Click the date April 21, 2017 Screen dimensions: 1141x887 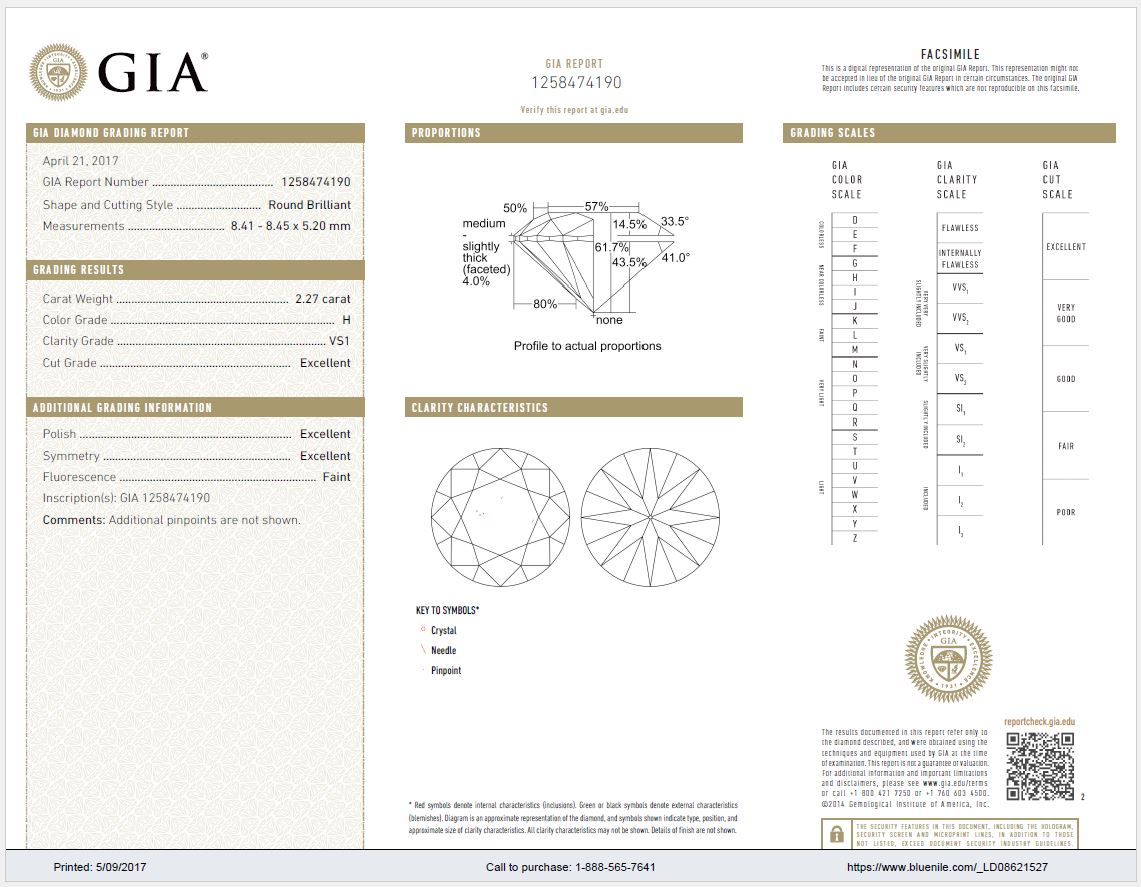coord(80,161)
